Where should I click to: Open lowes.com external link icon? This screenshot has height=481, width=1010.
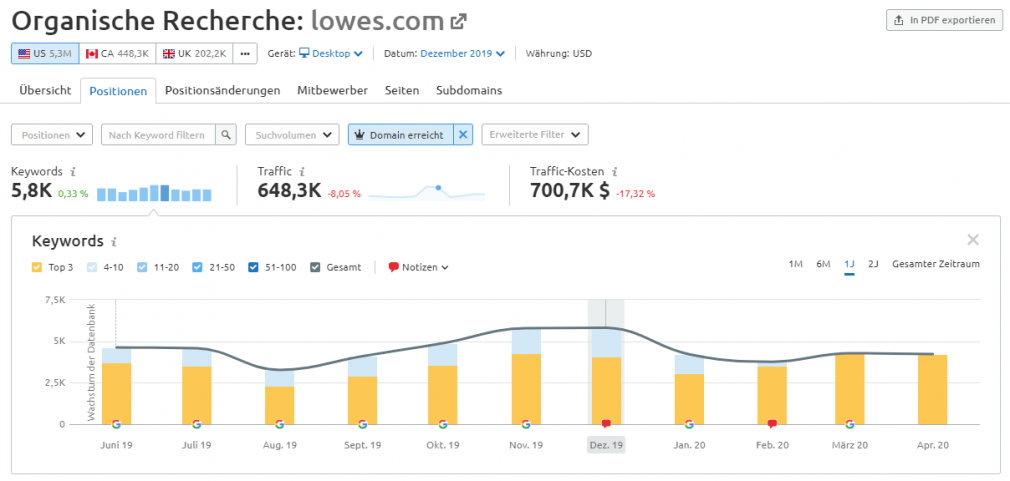pos(458,22)
